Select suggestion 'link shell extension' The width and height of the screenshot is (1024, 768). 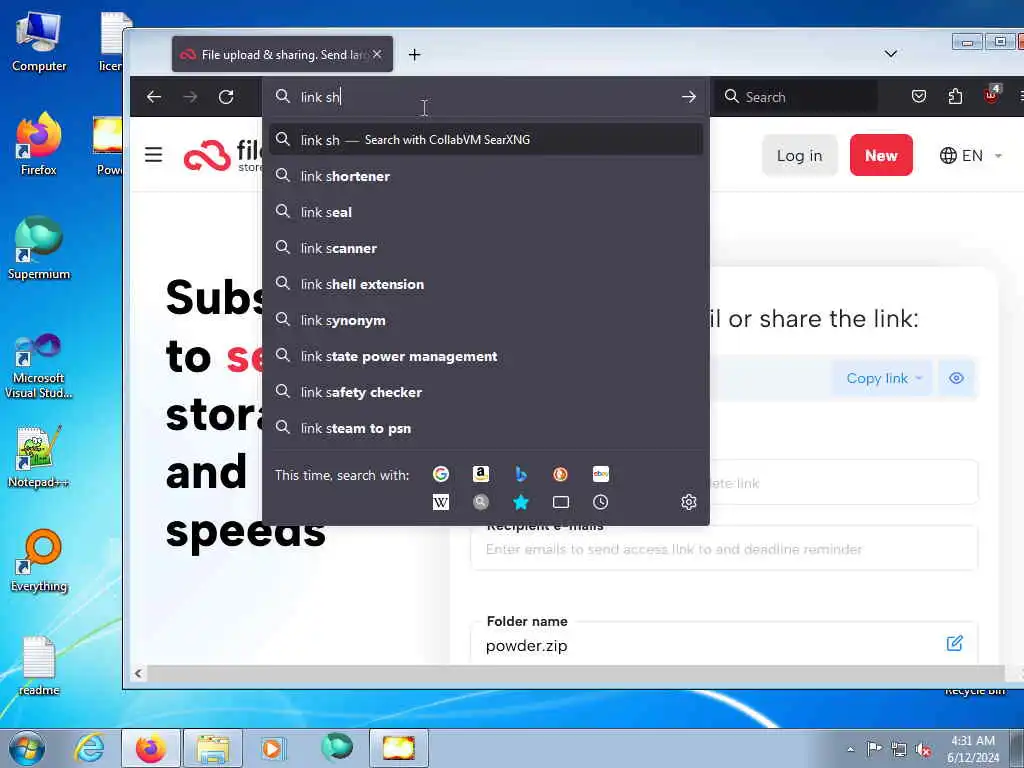(486, 283)
